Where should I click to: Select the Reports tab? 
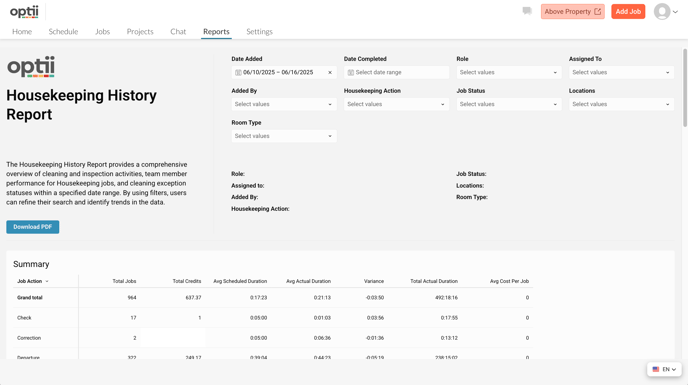point(216,32)
